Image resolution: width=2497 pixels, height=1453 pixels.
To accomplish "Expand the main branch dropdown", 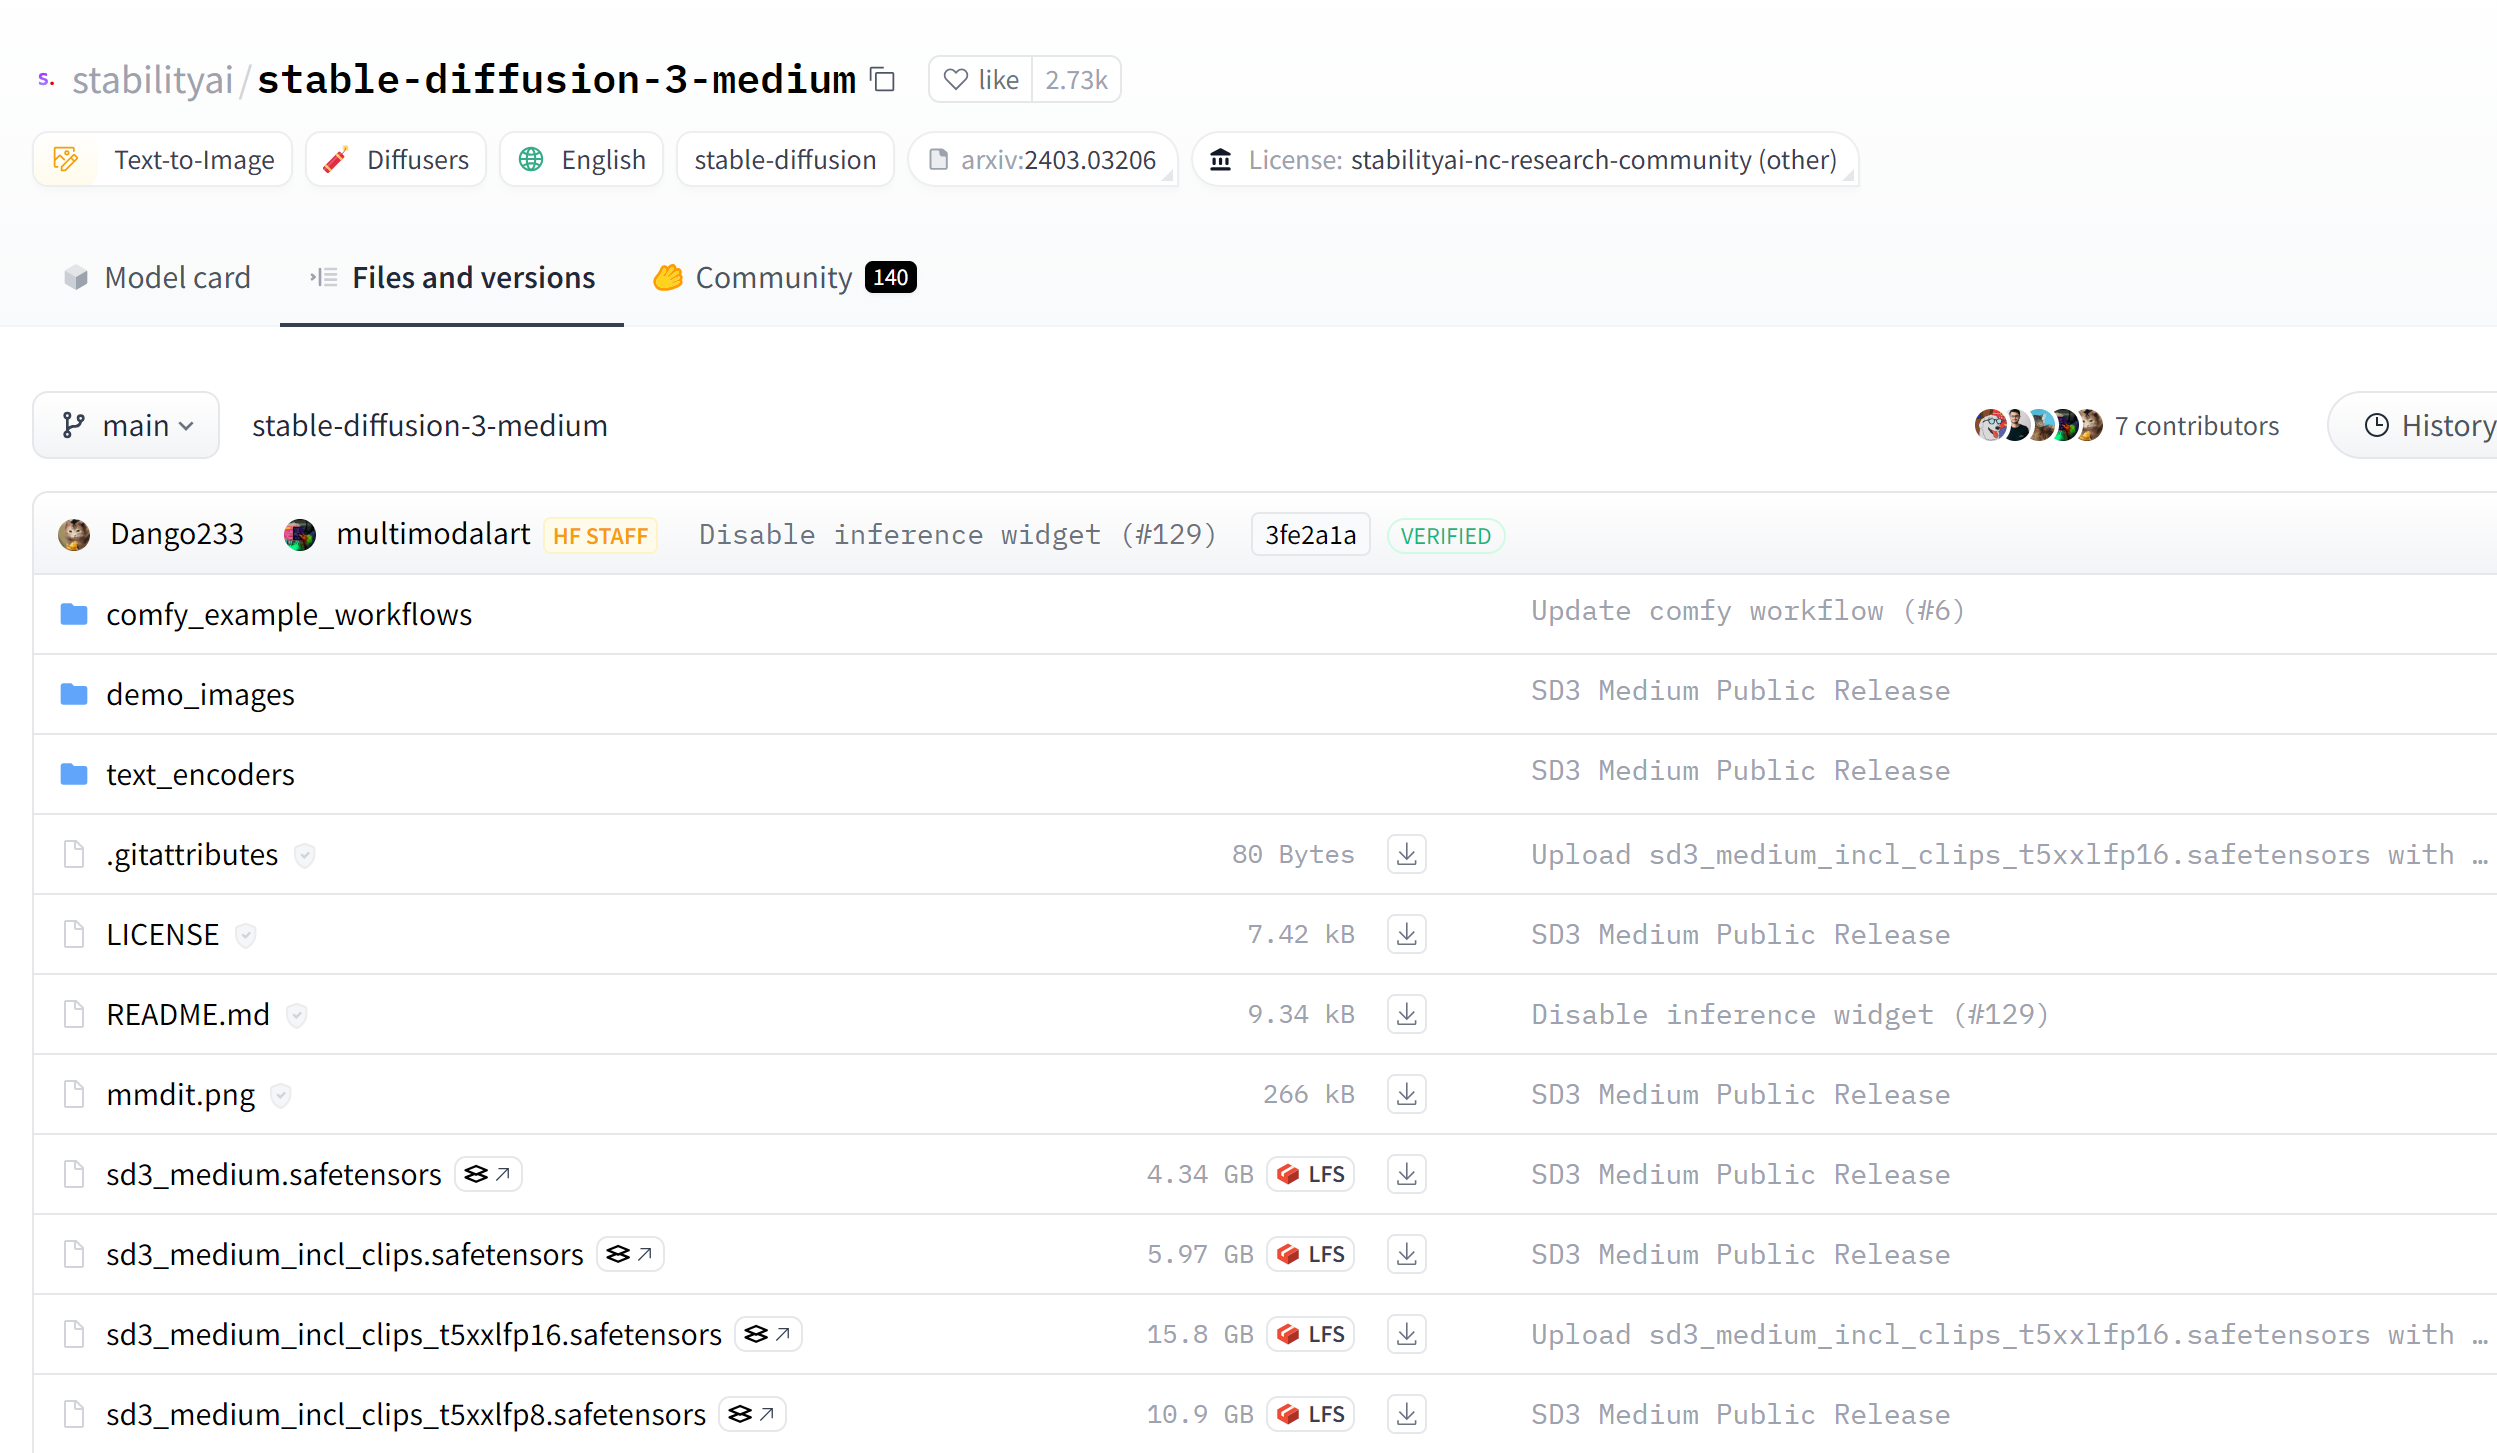I will (x=126, y=425).
